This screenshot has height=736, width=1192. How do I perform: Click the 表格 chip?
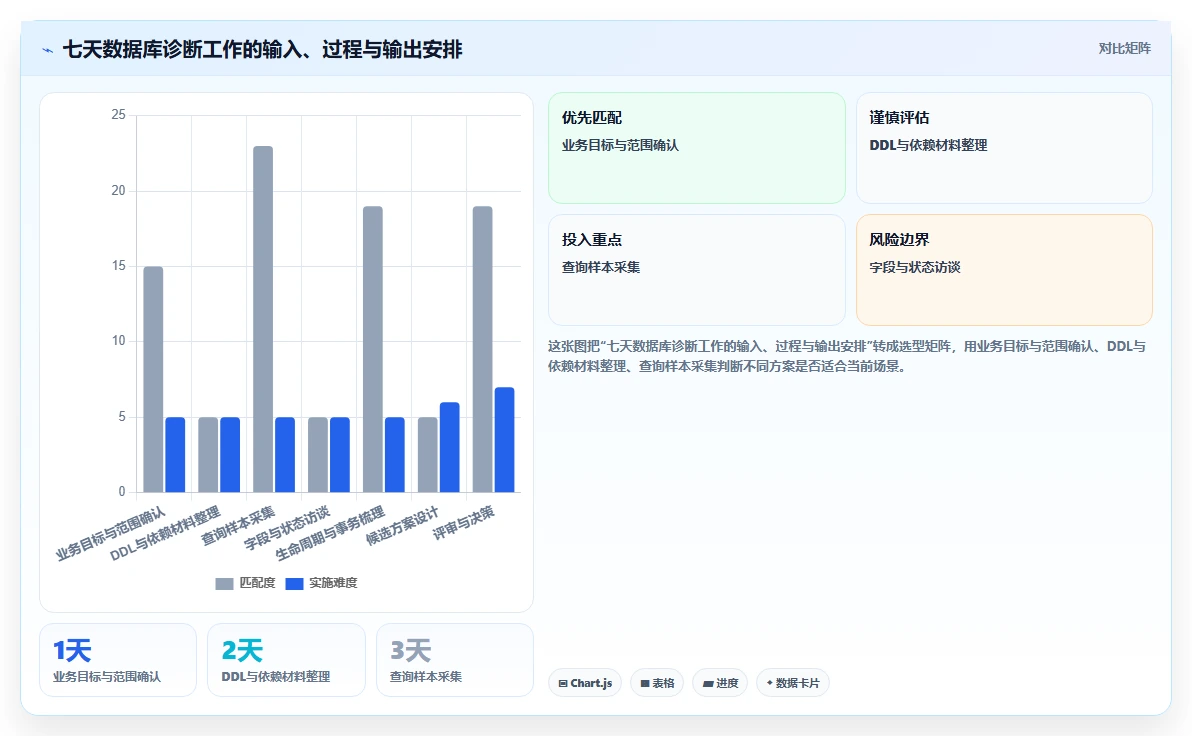tap(657, 683)
